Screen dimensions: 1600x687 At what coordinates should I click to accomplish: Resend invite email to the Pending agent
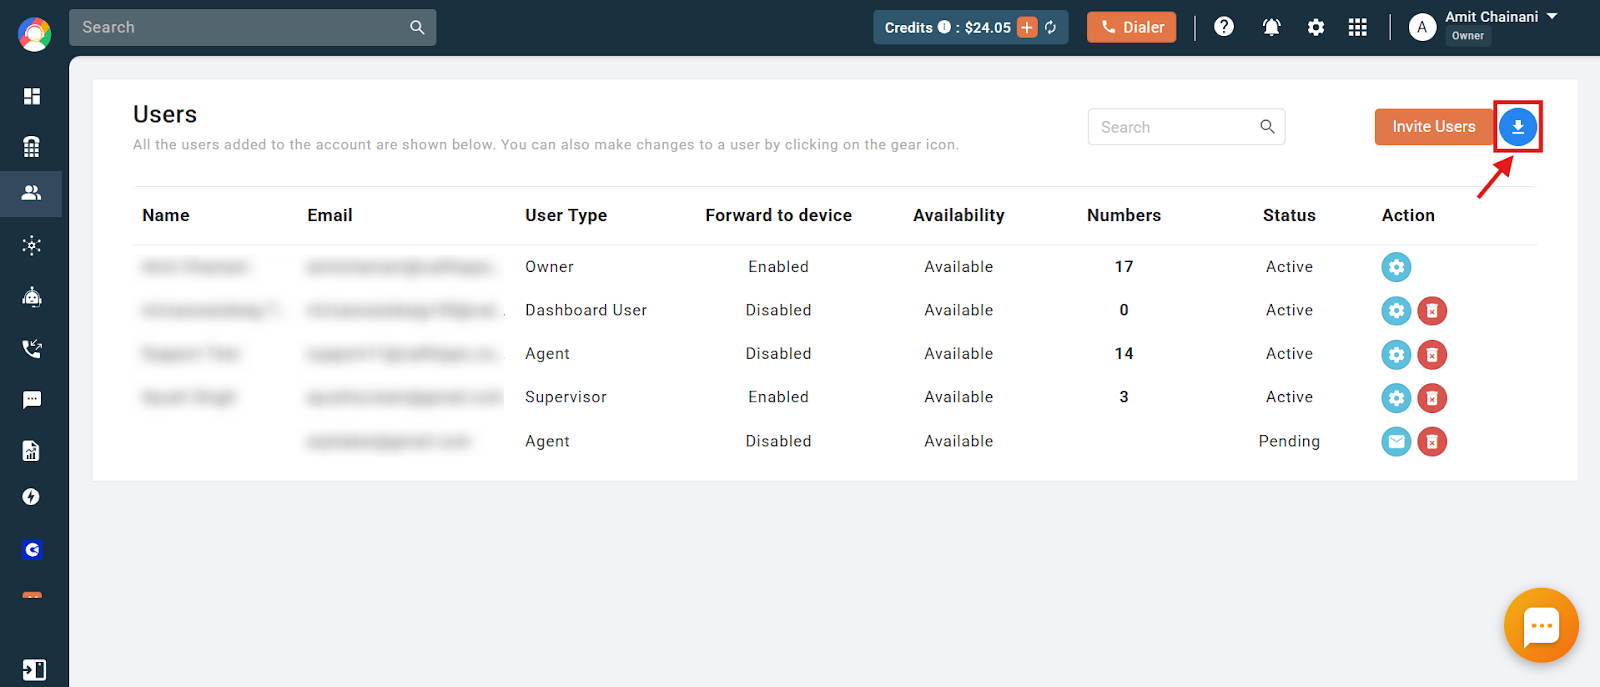[x=1396, y=441]
